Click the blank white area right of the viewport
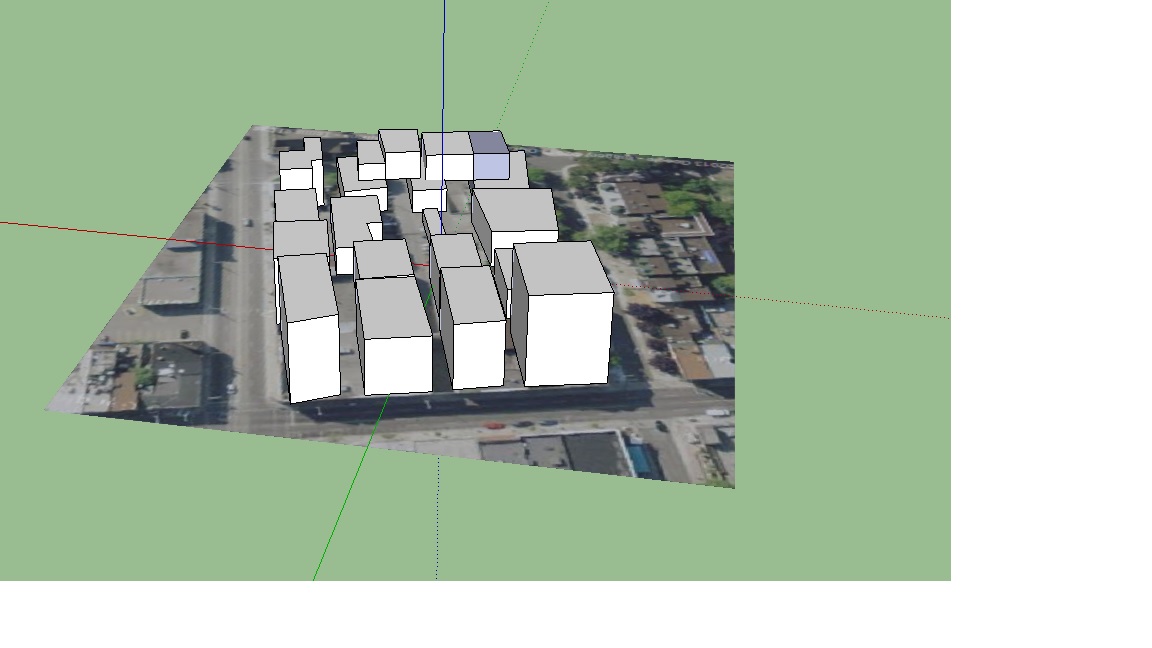Viewport: 1152px width, 648px height. point(1050,300)
